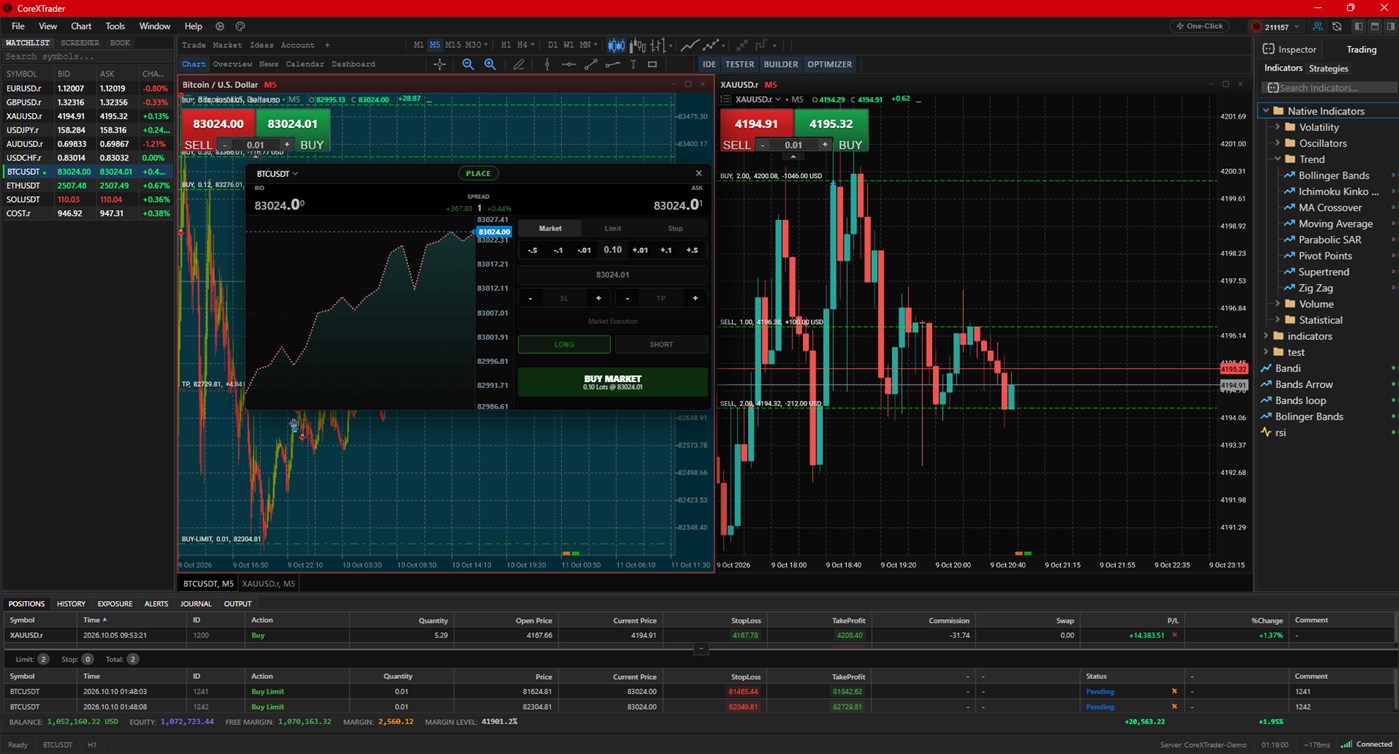Switch chart to line style
The image size is (1399, 754).
[x=690, y=45]
